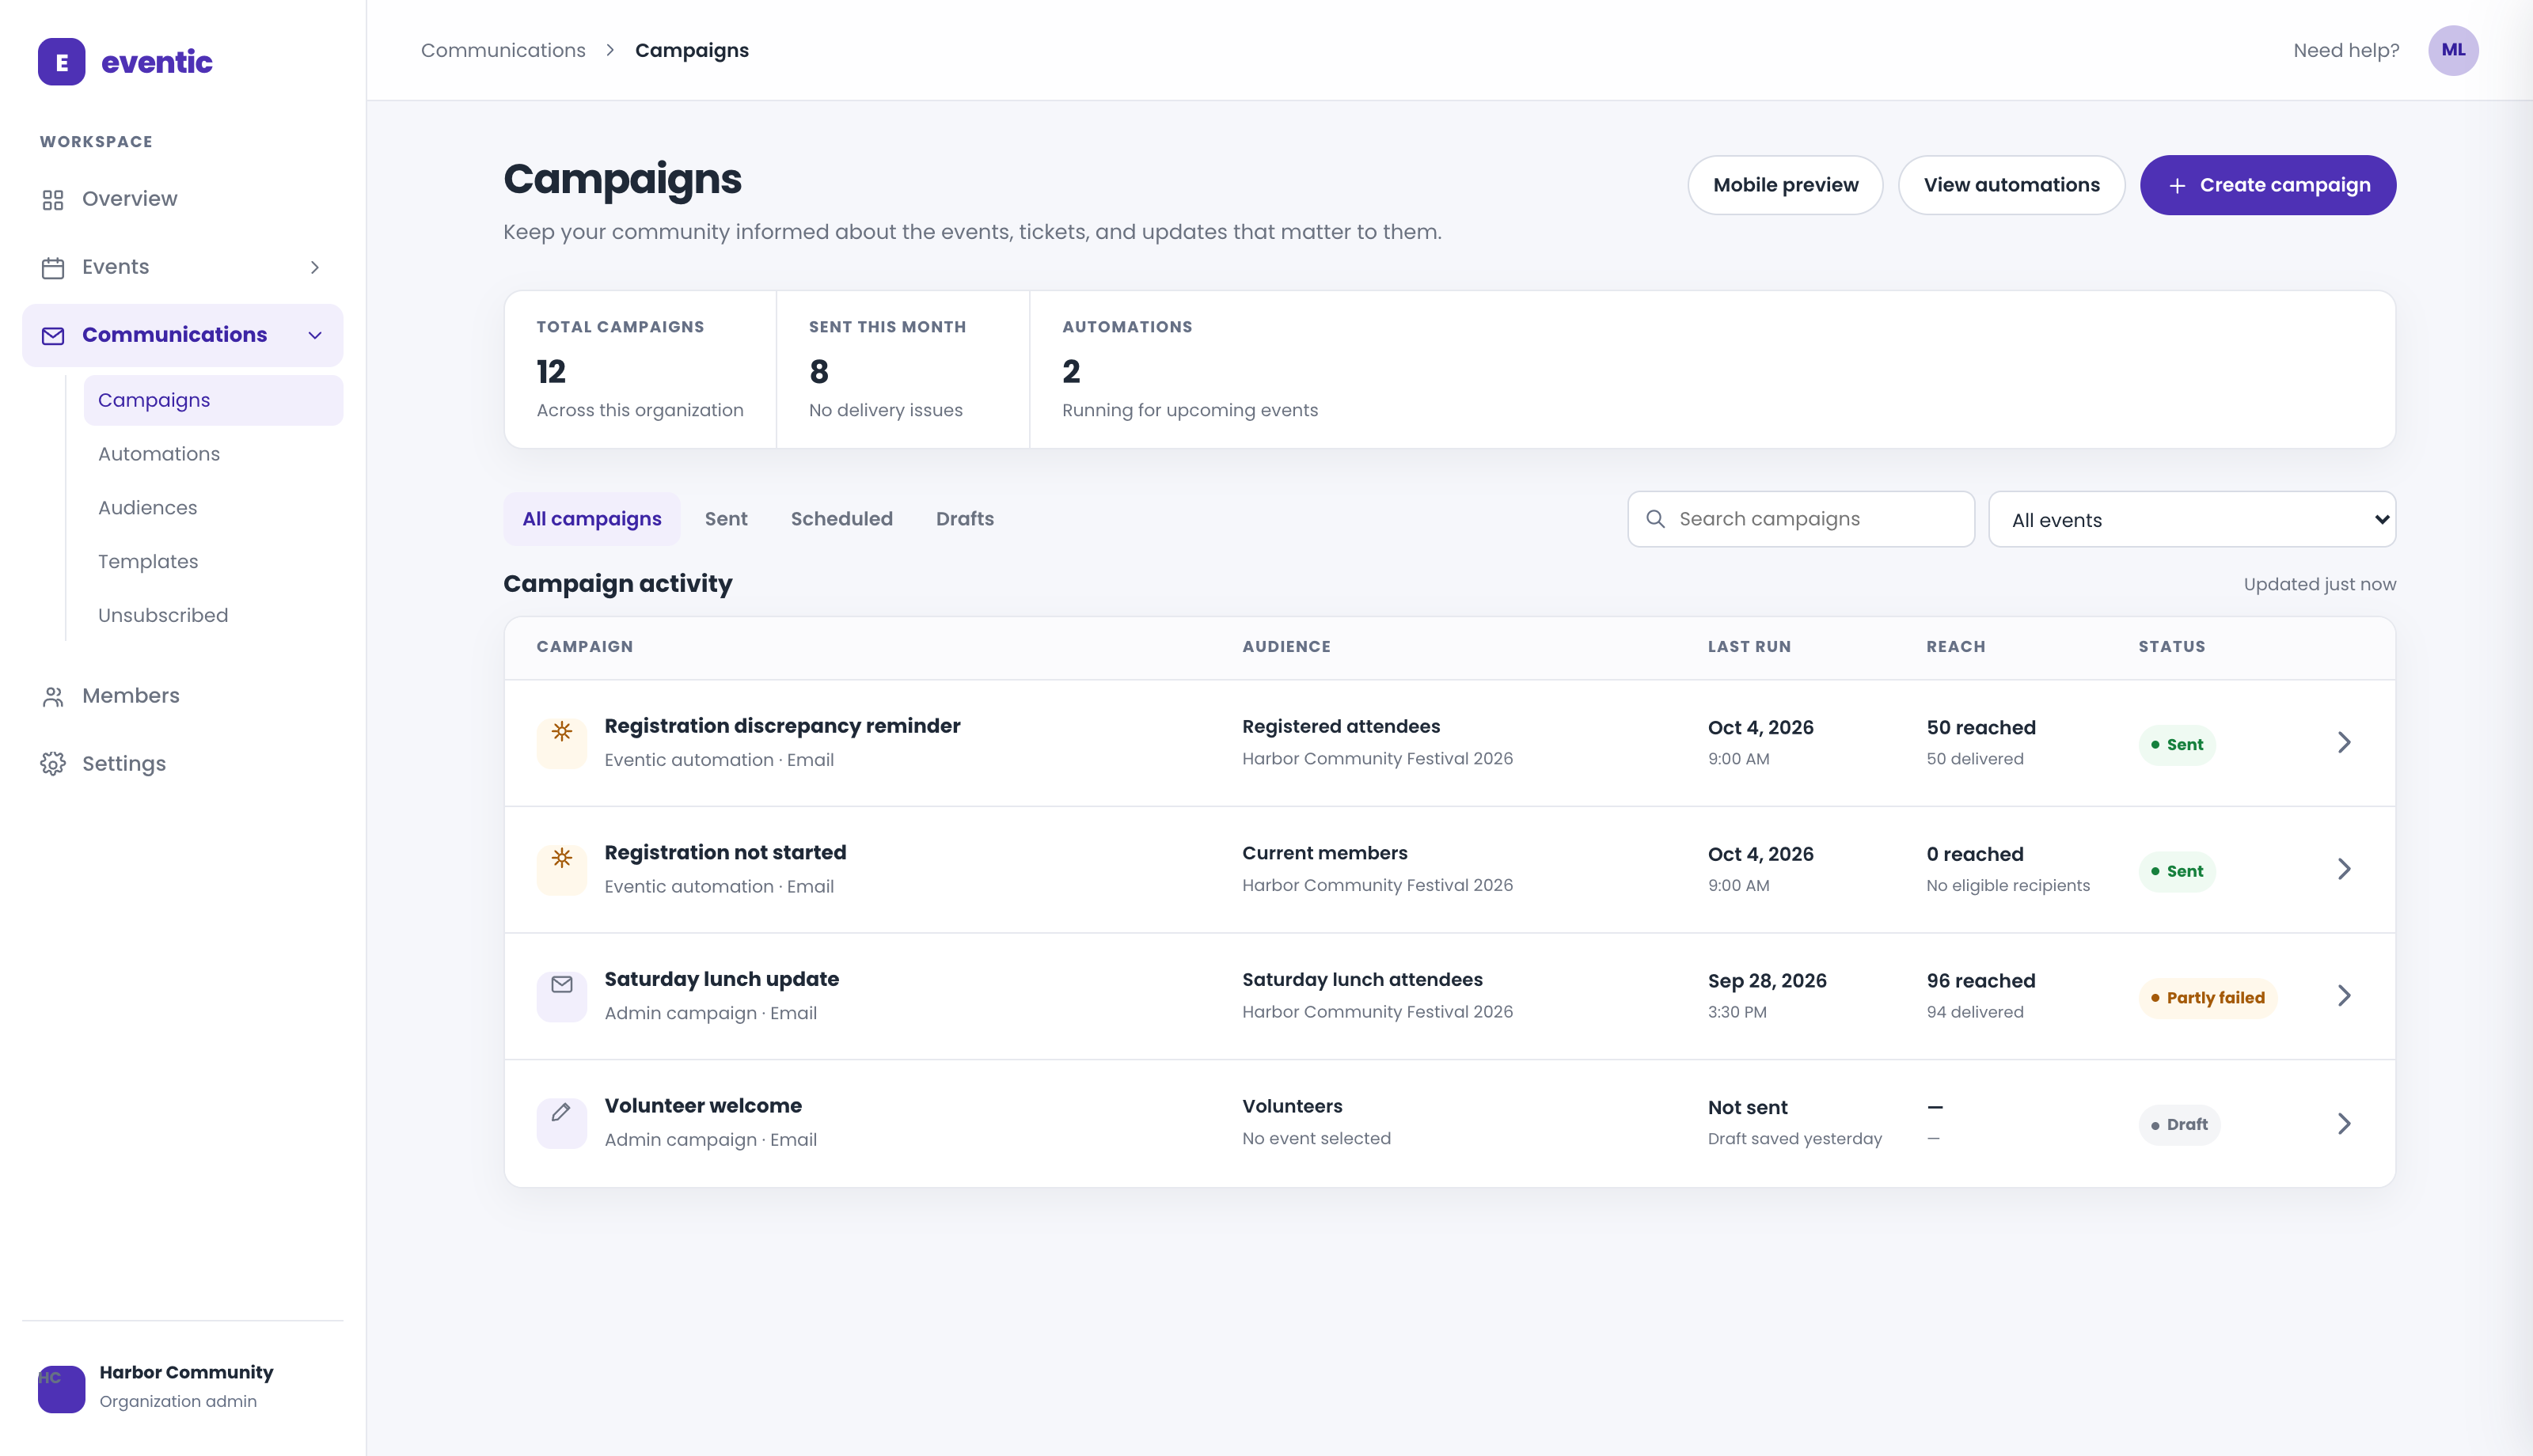
Task: Select Campaigns in the sidebar
Action: 213,400
